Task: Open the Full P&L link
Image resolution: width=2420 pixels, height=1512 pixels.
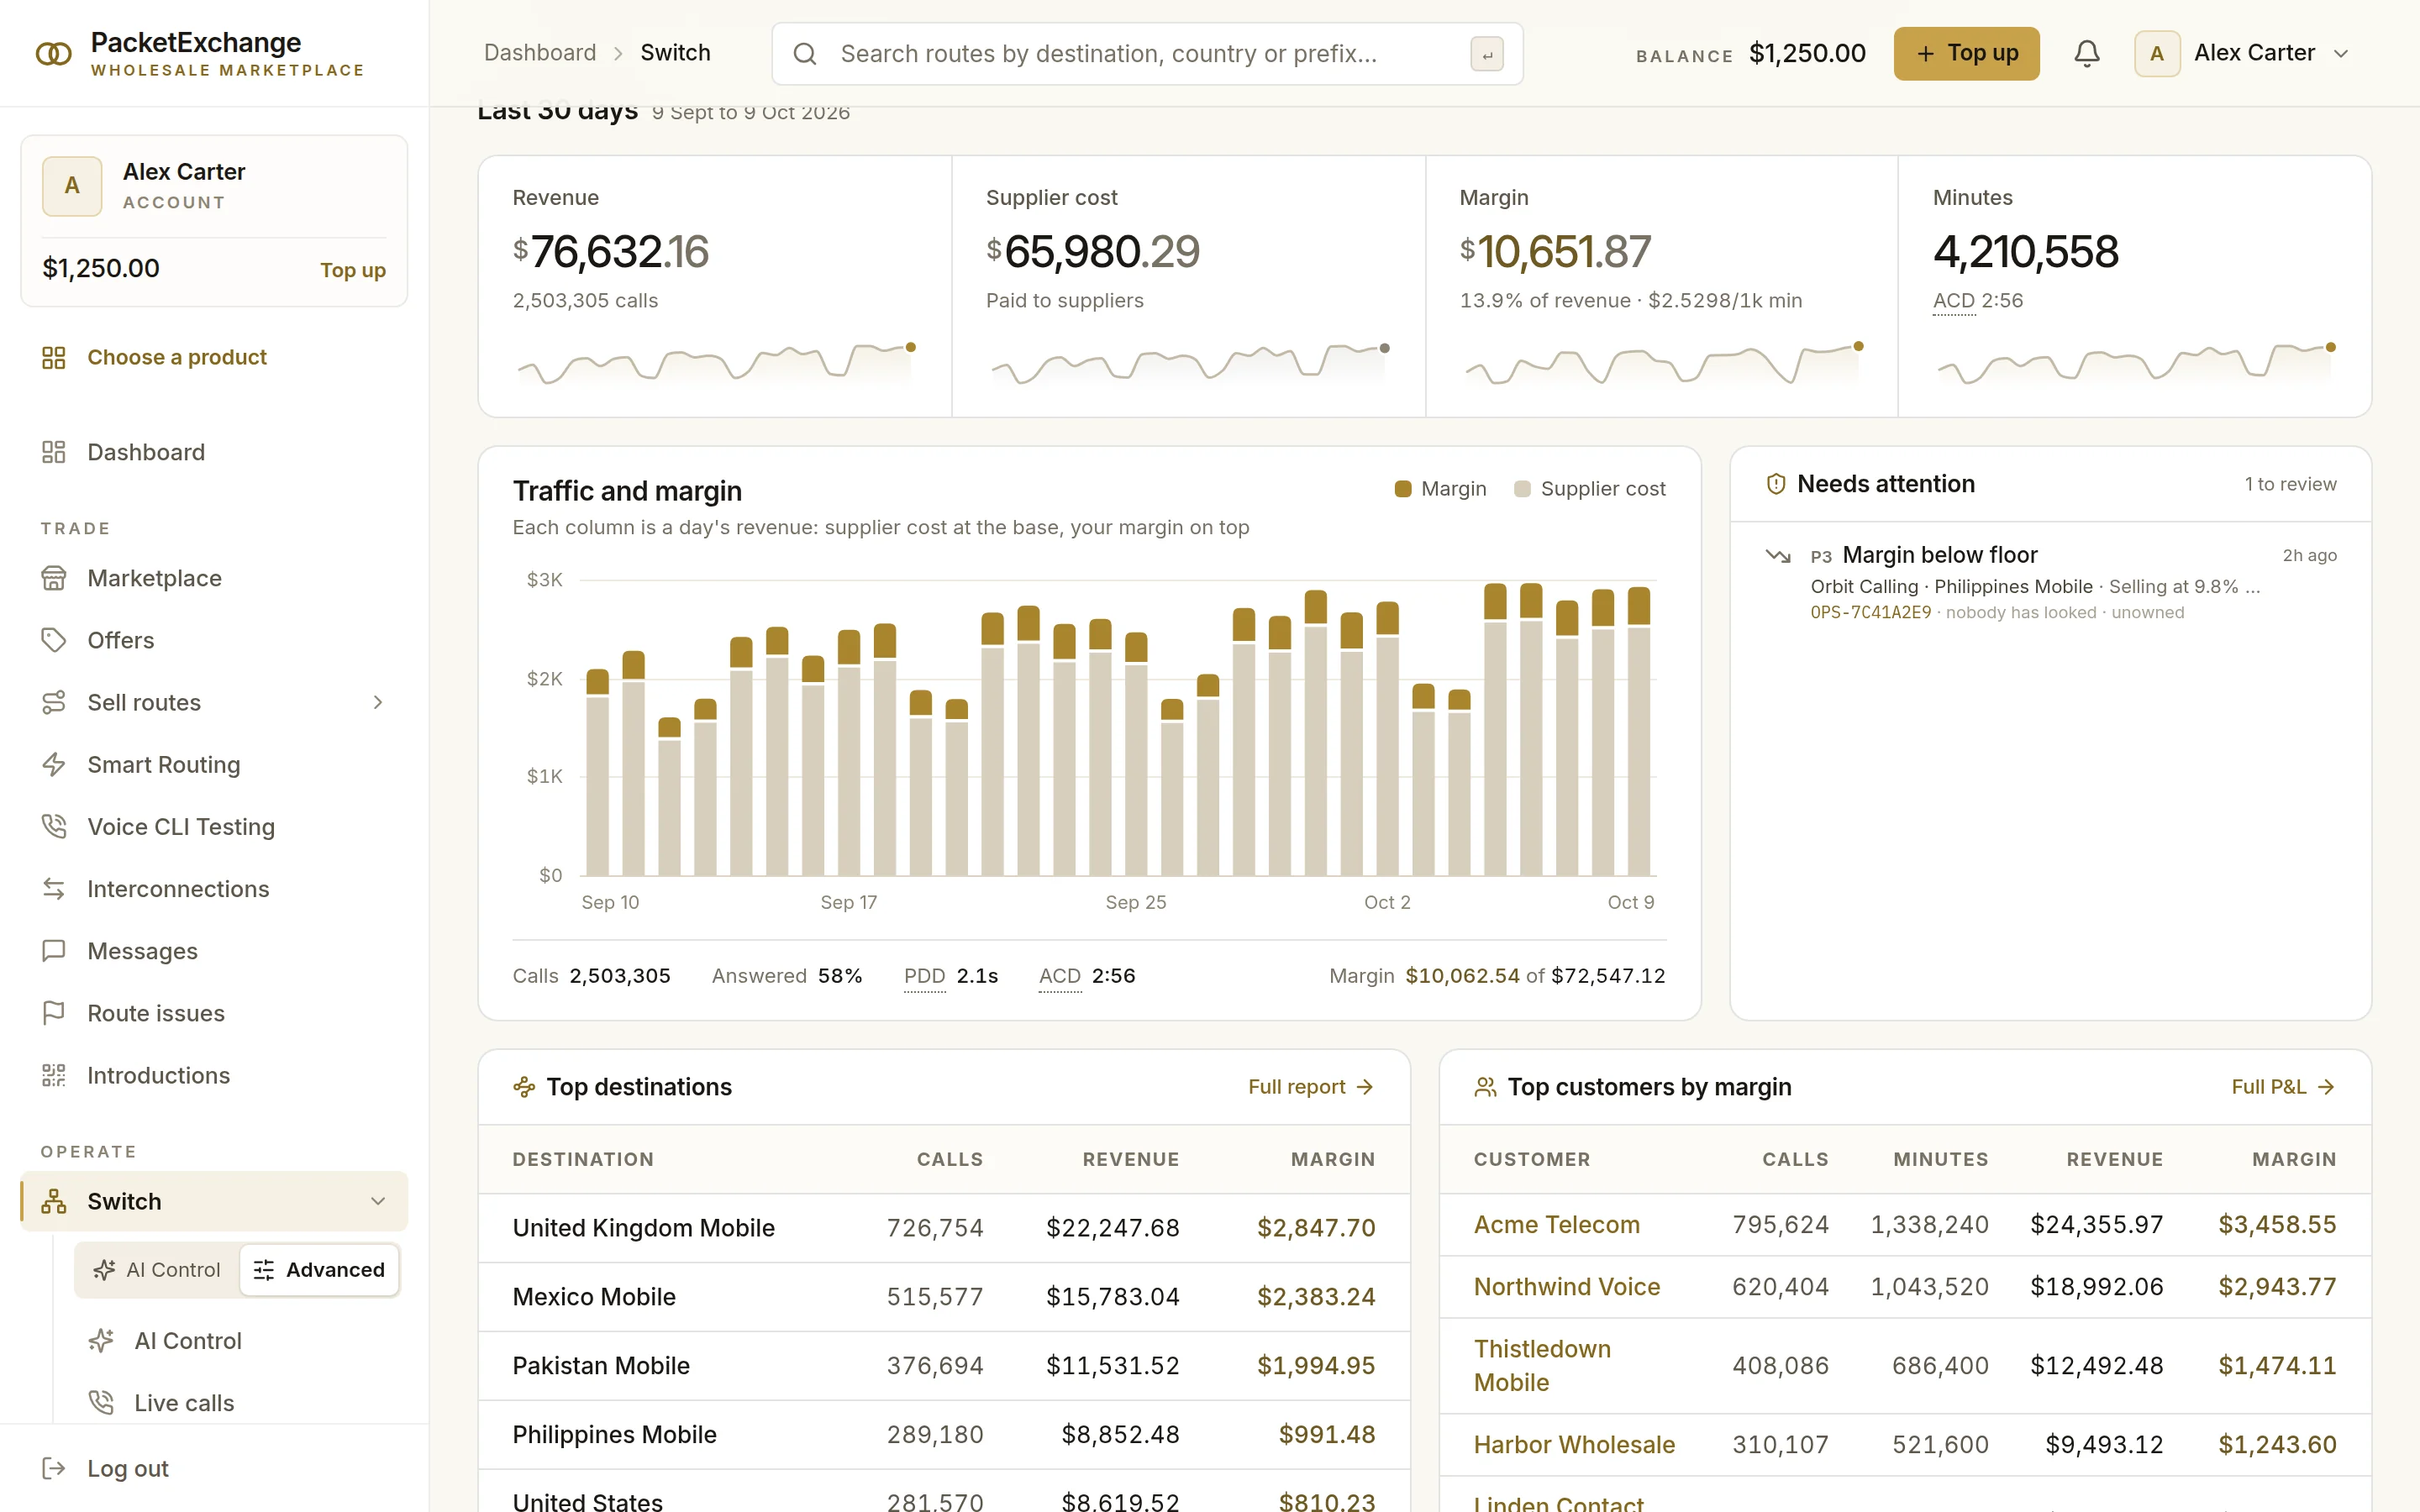Action: pyautogui.click(x=2283, y=1087)
